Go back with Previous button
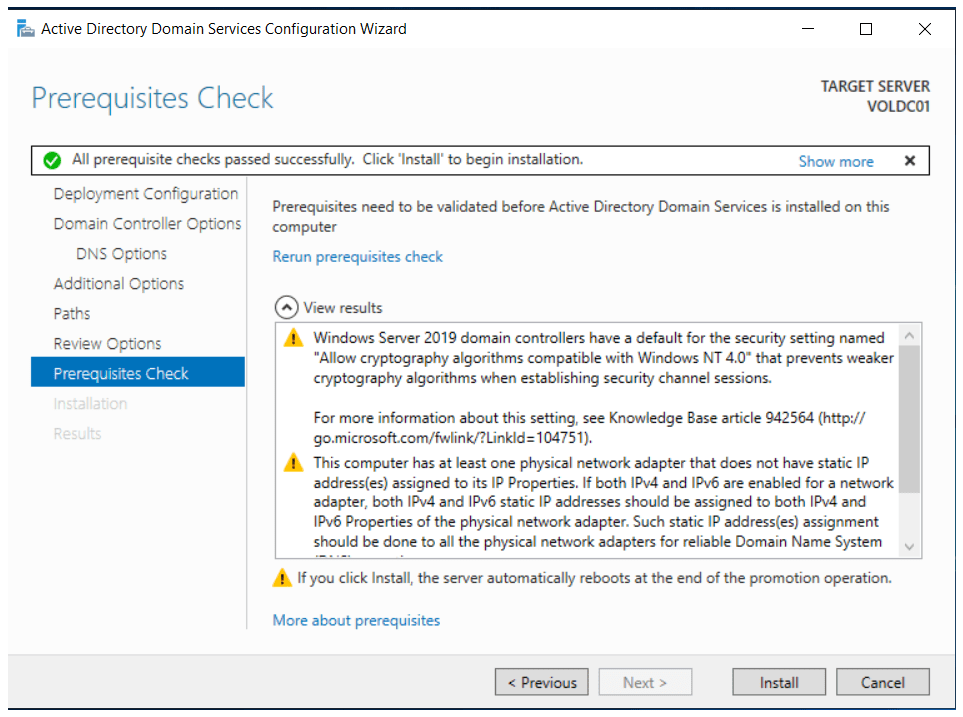The image size is (963, 717). click(x=541, y=683)
